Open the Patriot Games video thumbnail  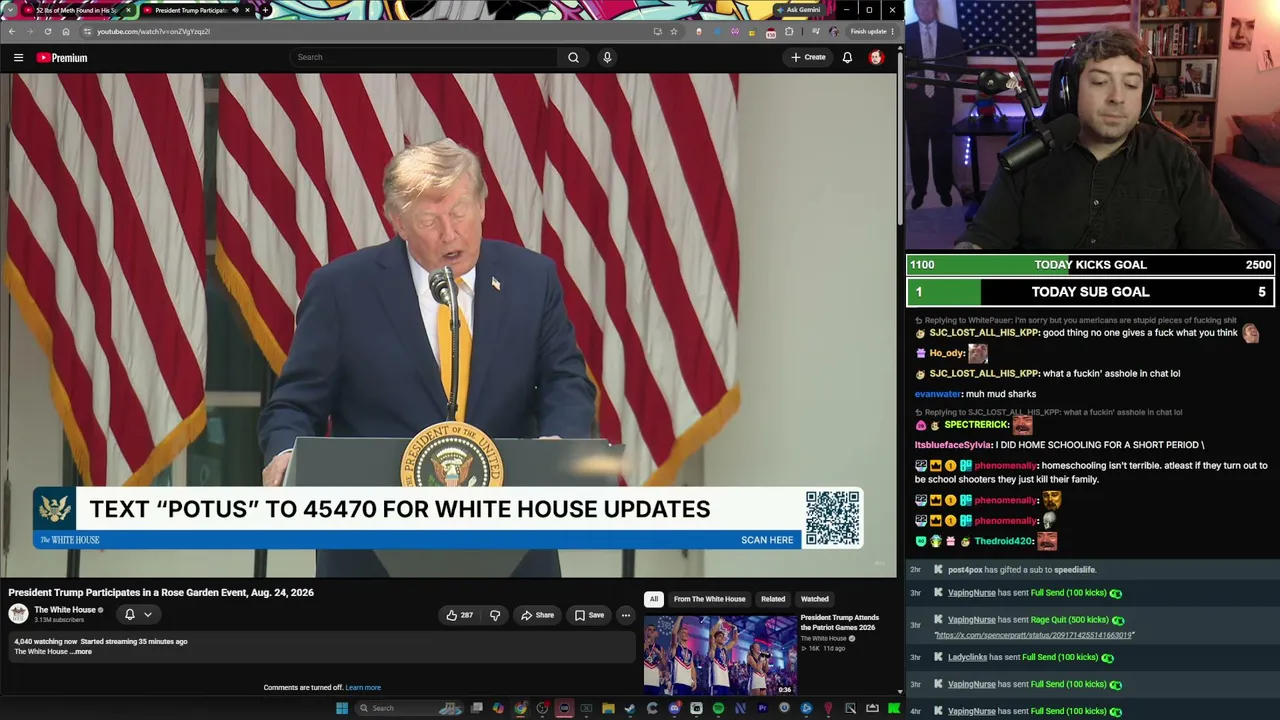click(720, 655)
